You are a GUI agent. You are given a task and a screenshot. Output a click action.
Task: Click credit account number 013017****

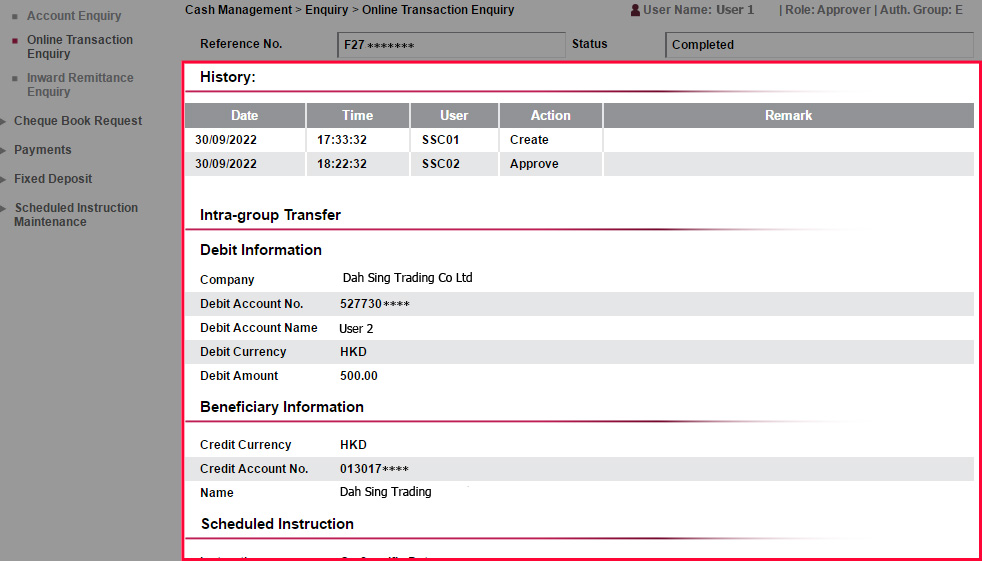click(375, 469)
